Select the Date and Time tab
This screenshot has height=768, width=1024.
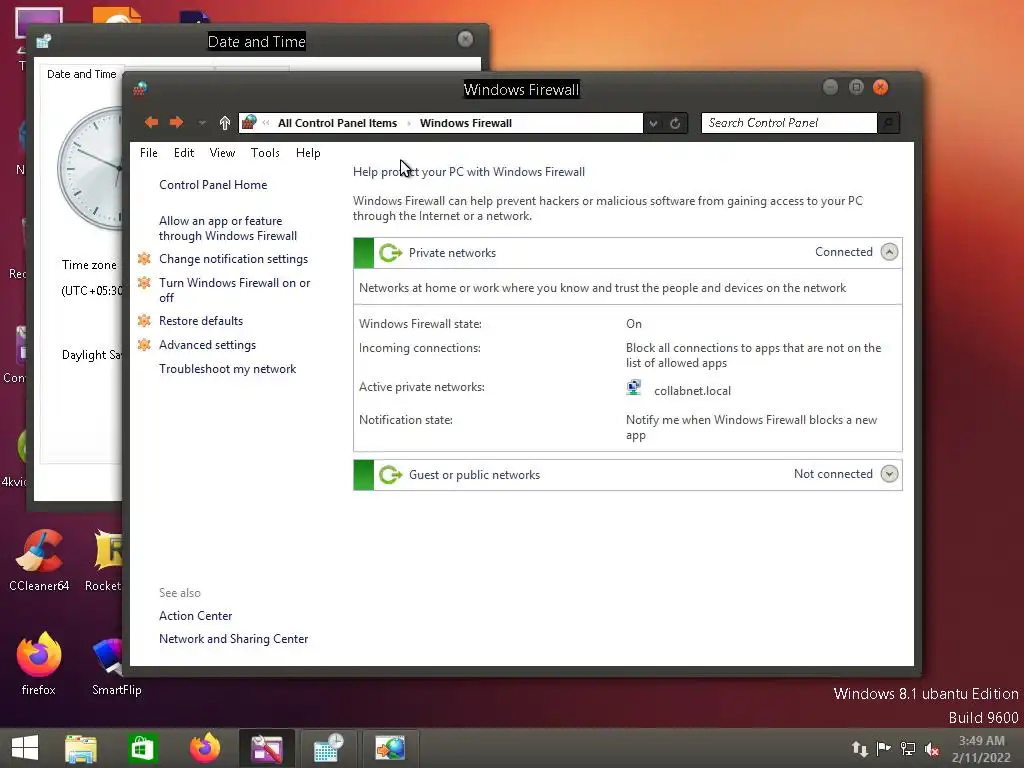tap(82, 74)
